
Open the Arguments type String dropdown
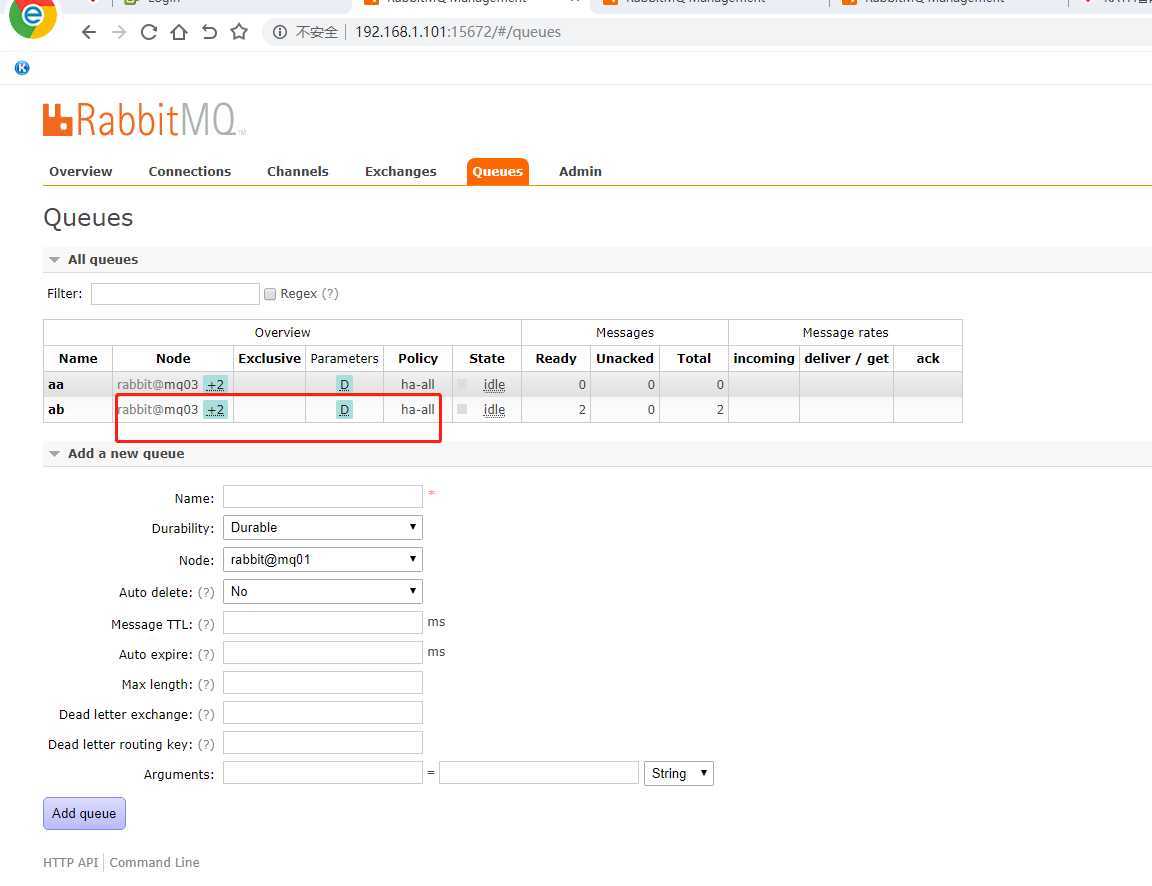678,774
